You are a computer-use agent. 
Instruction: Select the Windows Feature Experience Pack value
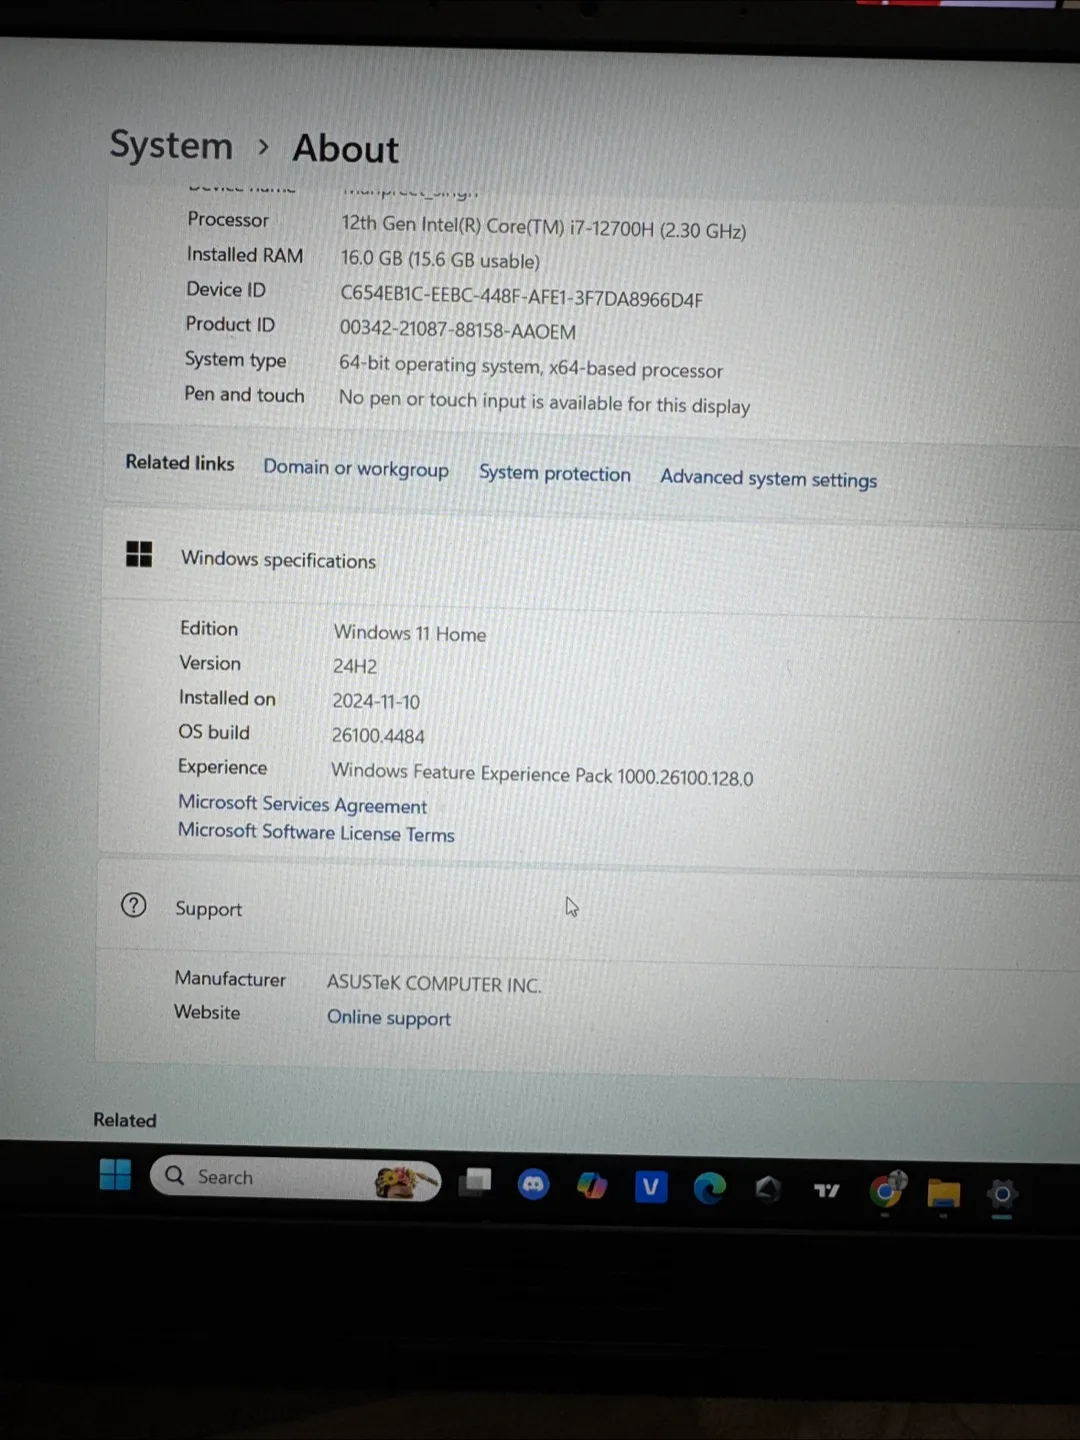coord(542,774)
